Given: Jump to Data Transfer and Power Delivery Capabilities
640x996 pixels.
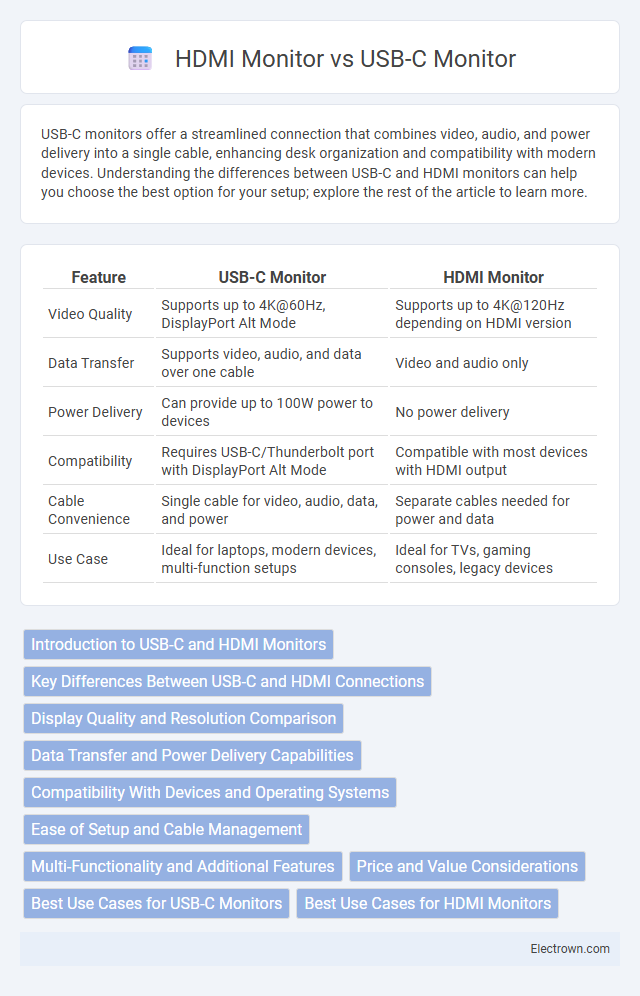Looking at the screenshot, I should 192,755.
